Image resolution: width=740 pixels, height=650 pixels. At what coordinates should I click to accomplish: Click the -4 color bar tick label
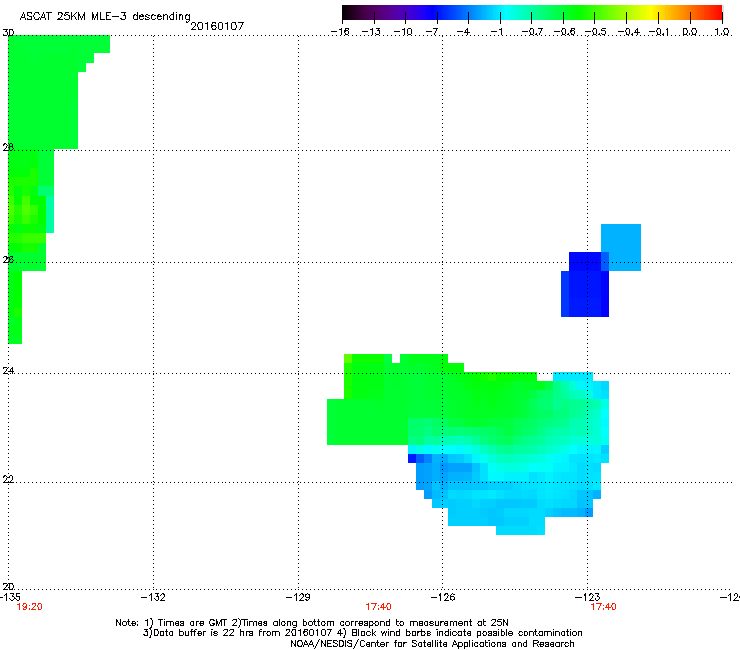point(464,32)
